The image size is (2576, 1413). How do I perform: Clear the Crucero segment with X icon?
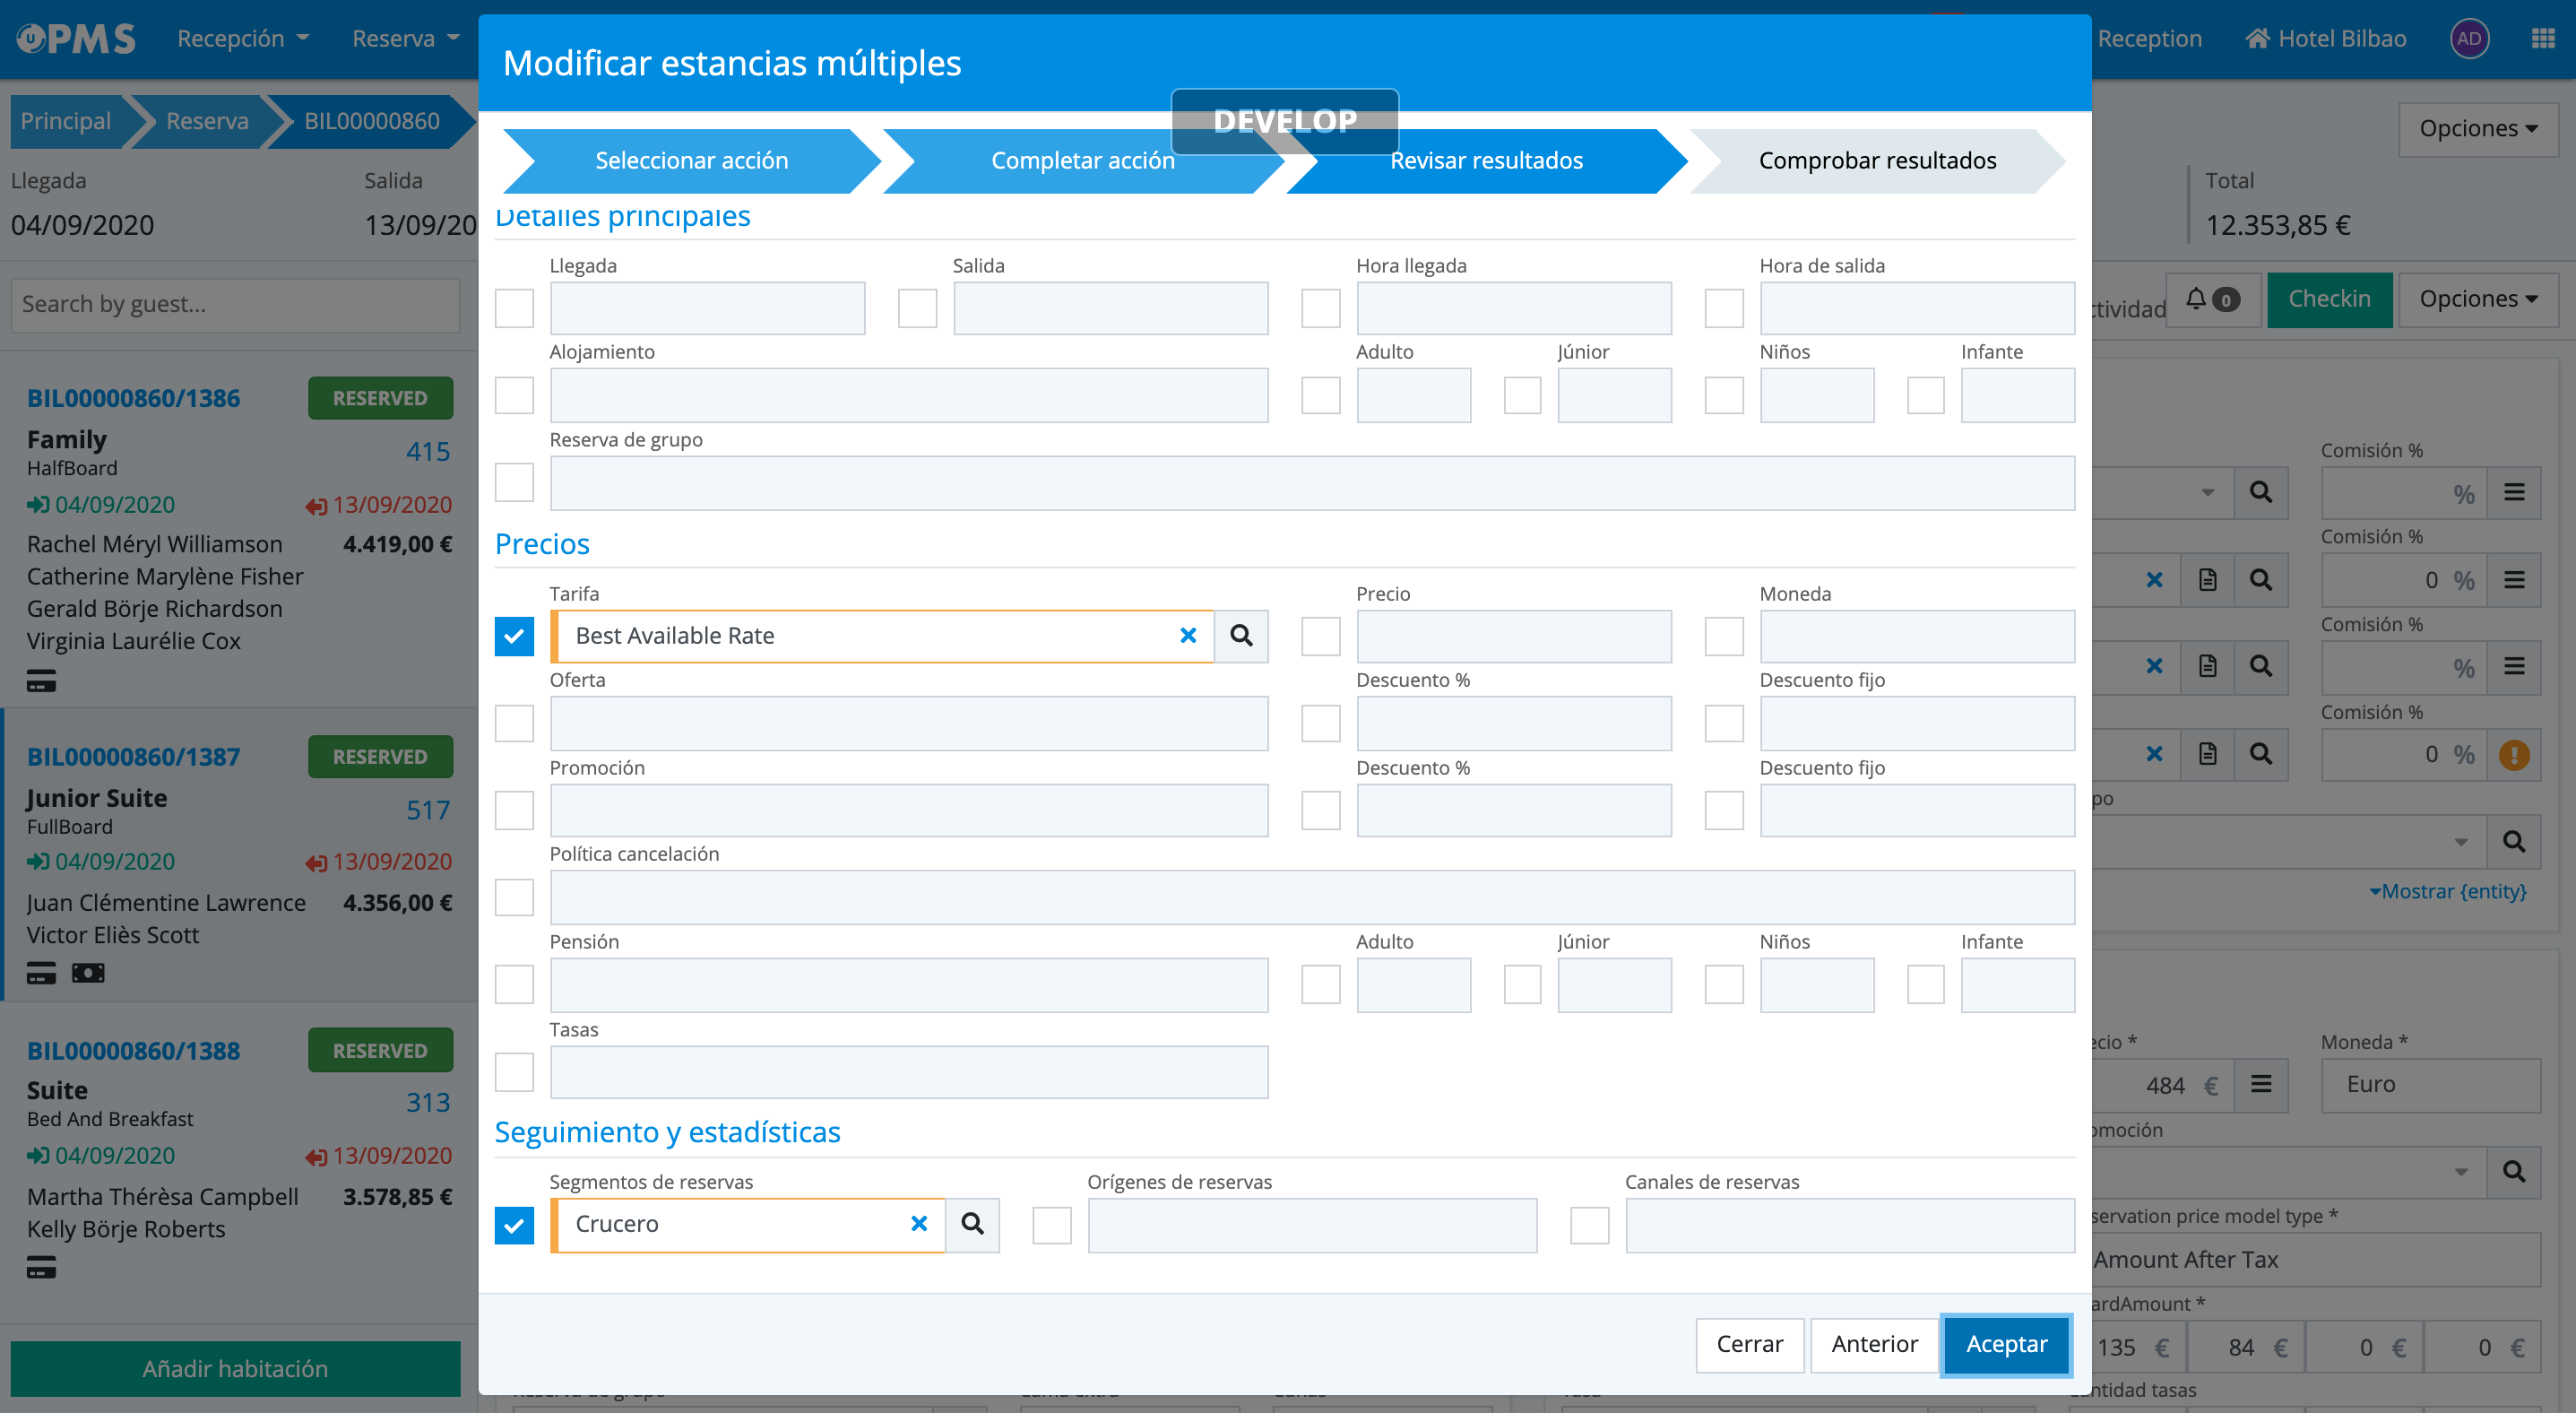point(919,1224)
